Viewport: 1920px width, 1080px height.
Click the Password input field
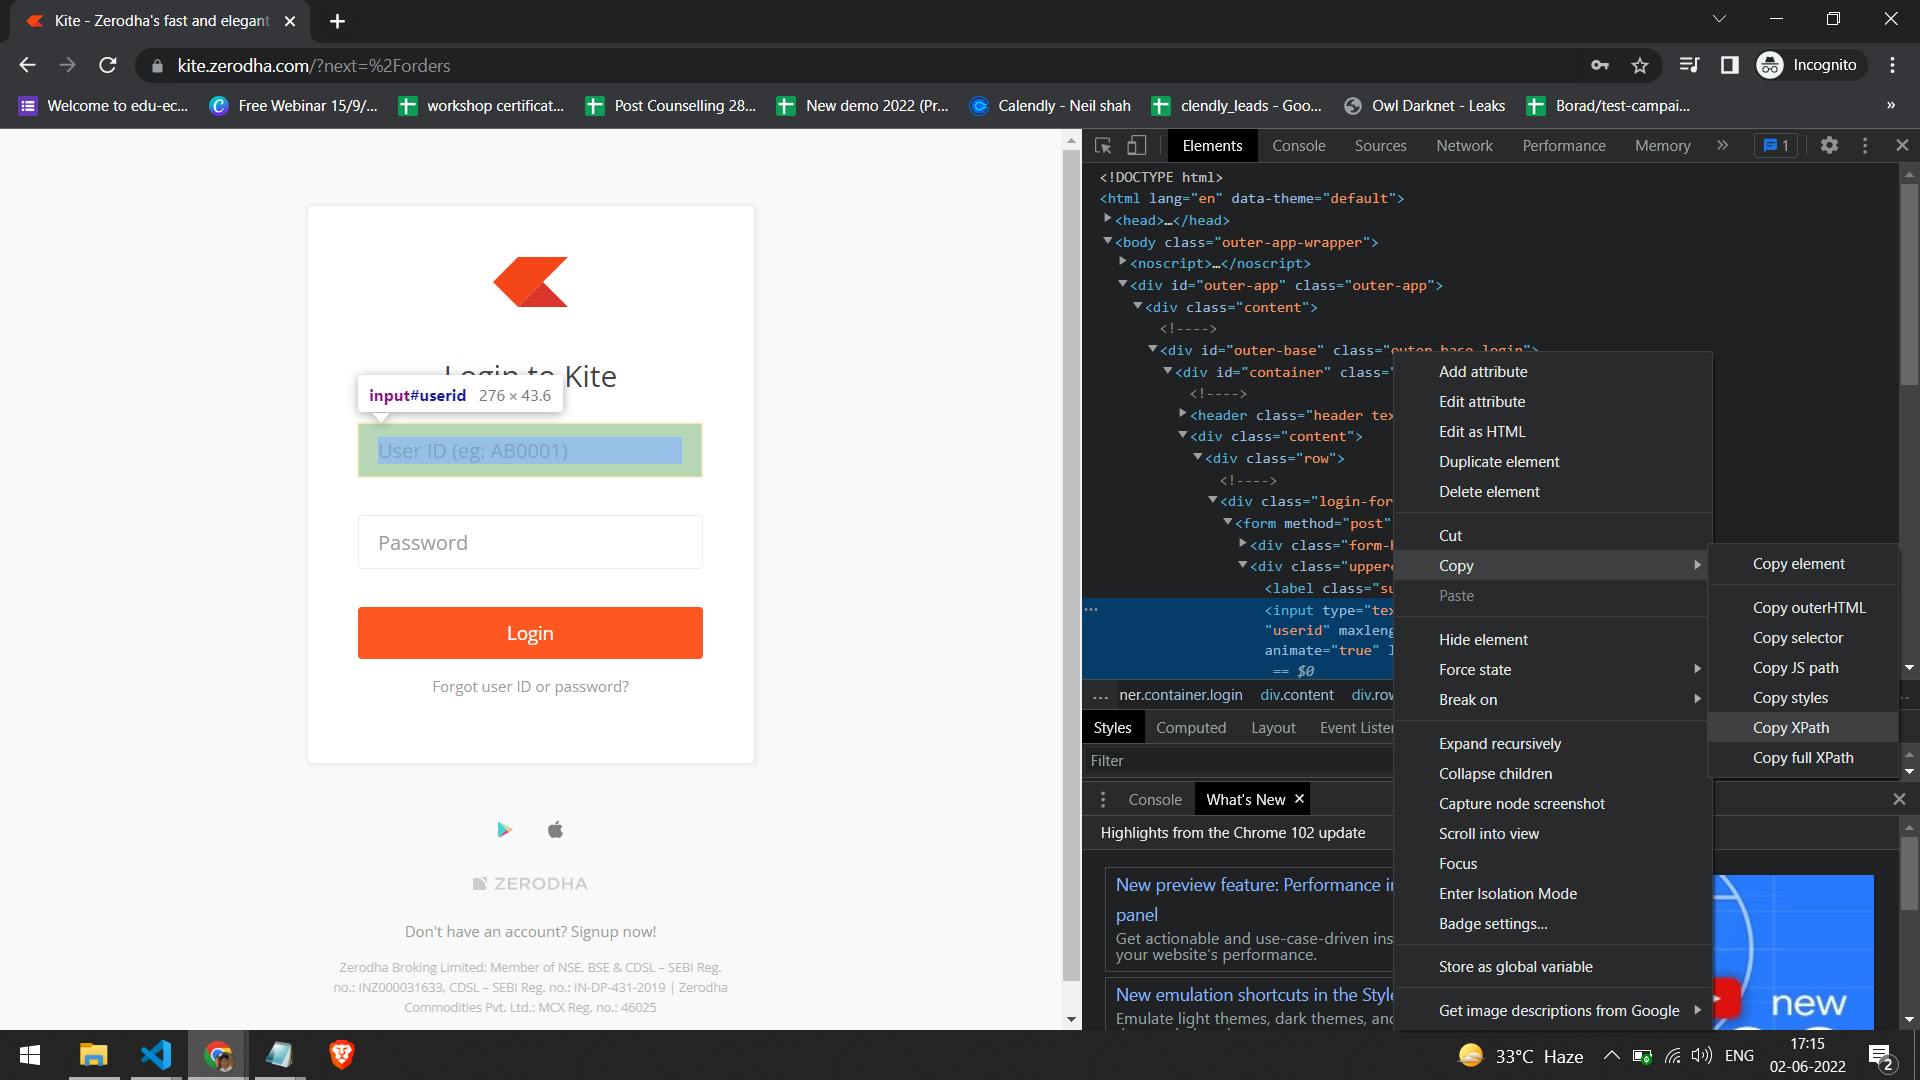tap(530, 542)
